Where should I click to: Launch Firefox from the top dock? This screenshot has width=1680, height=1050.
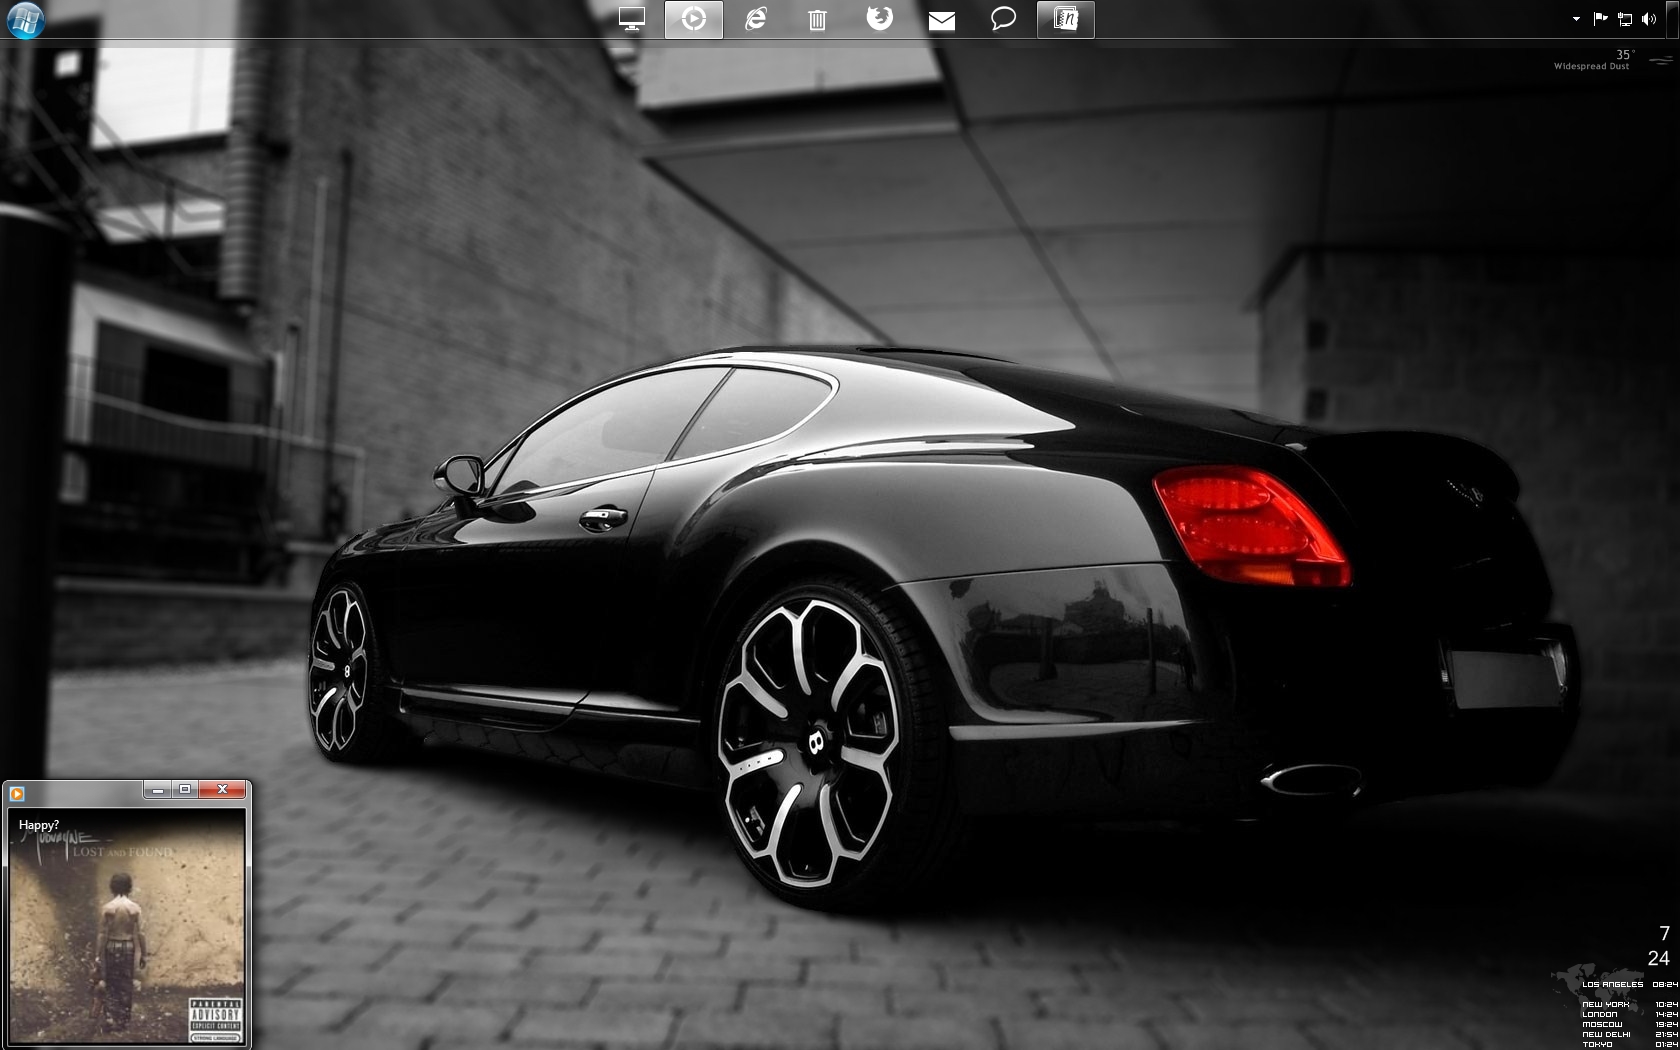point(879,19)
